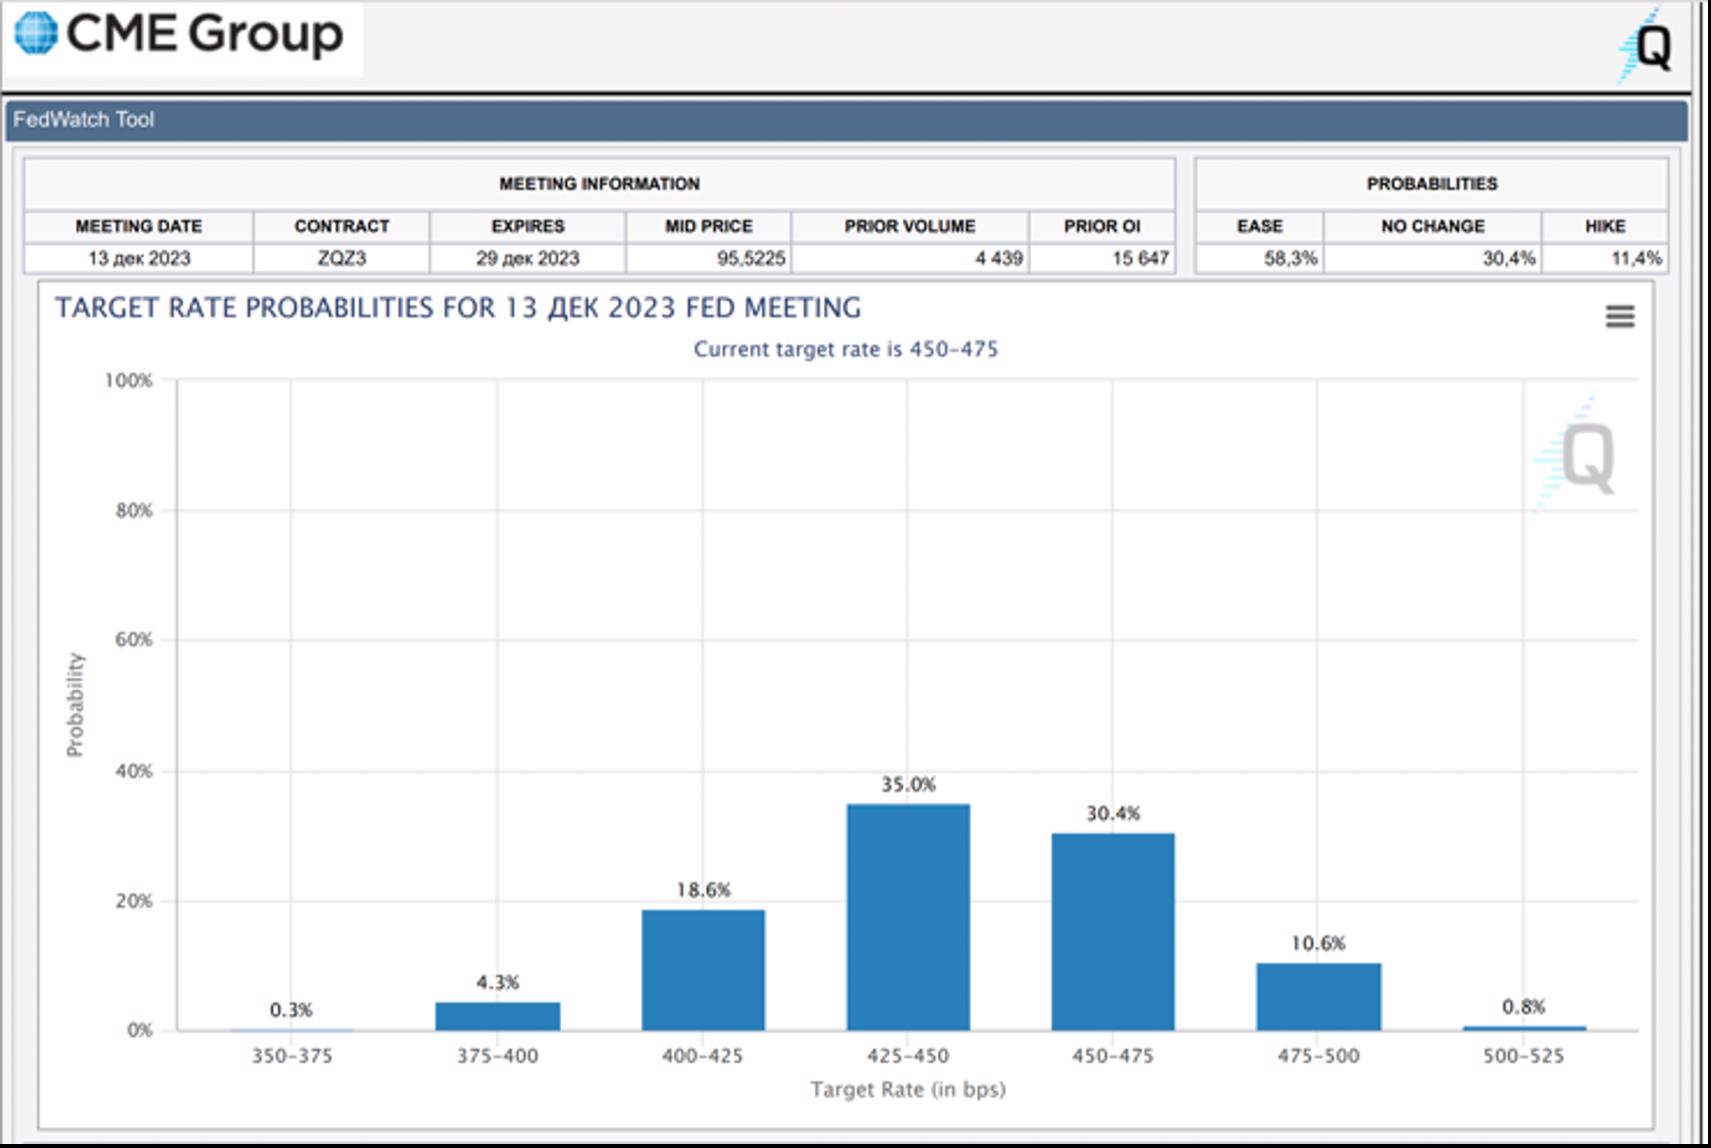Viewport: 1711px width, 1148px height.
Task: Click the CONTRACT column header
Action: pyautogui.click(x=341, y=226)
